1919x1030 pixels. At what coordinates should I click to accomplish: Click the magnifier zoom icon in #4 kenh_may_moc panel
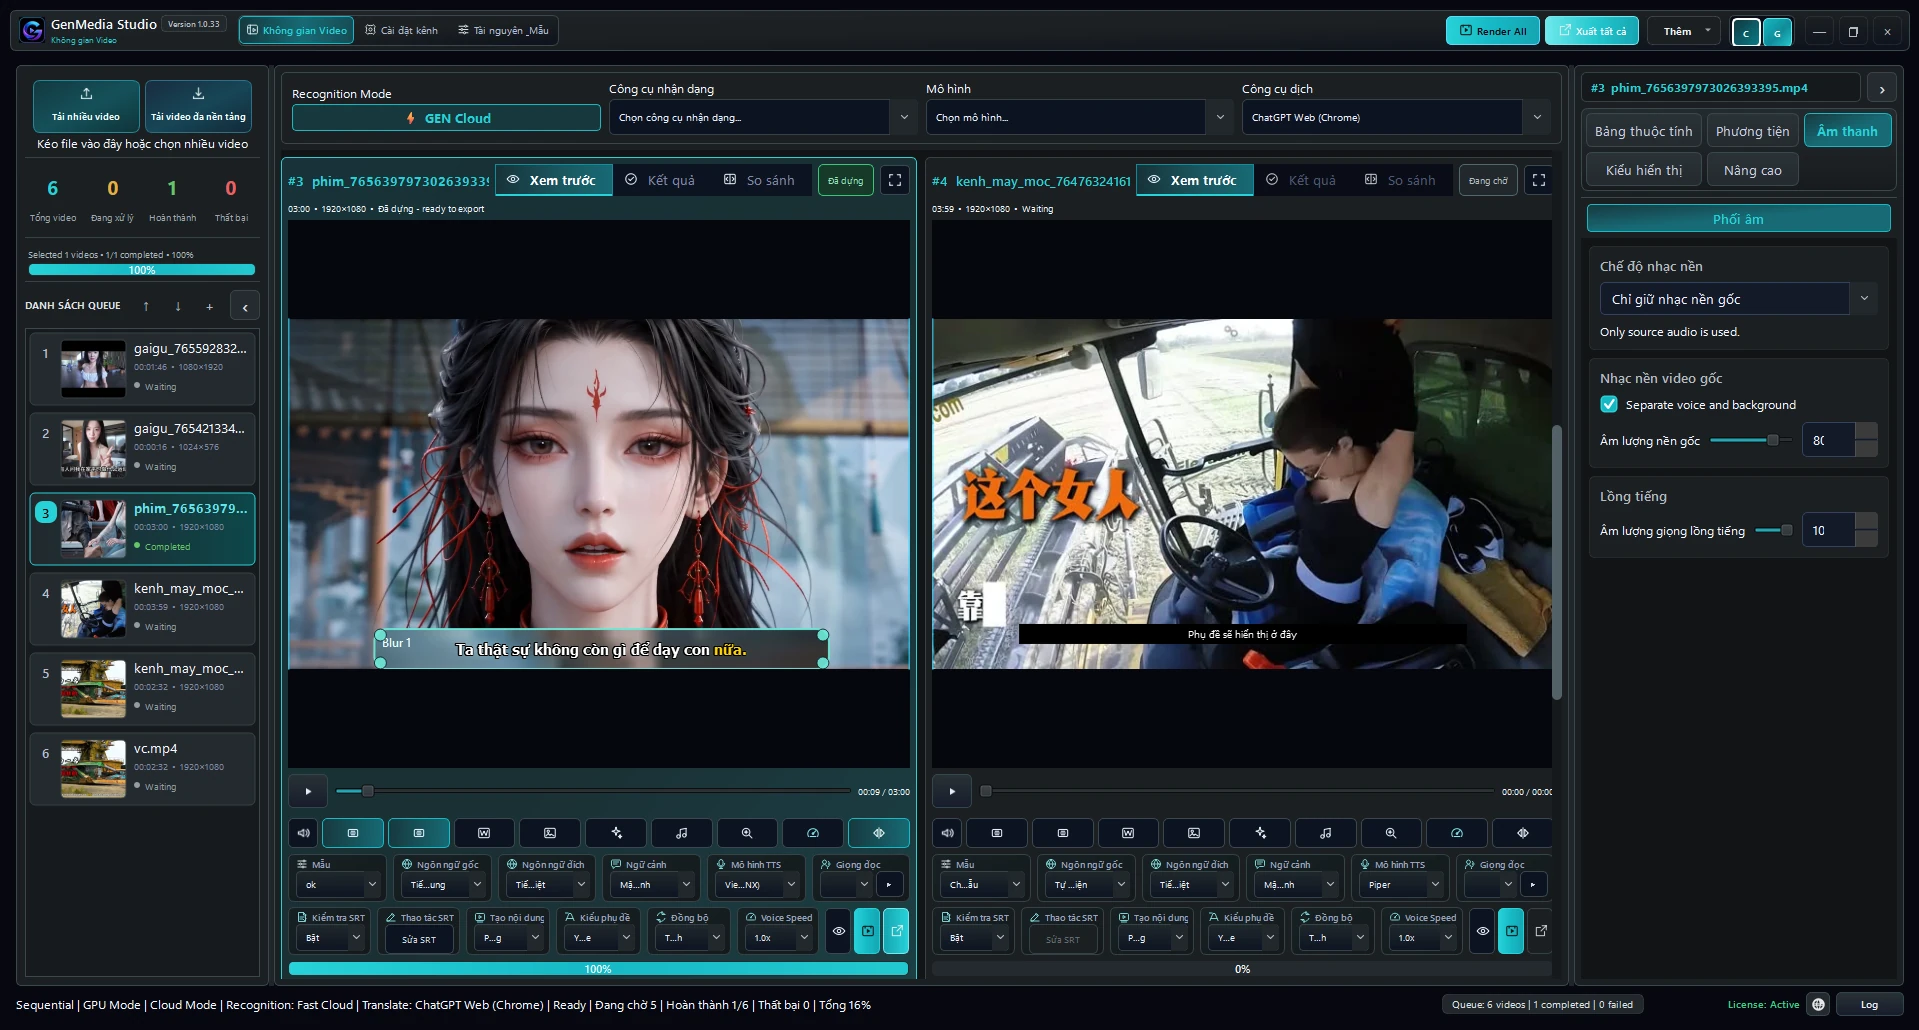(x=1391, y=832)
